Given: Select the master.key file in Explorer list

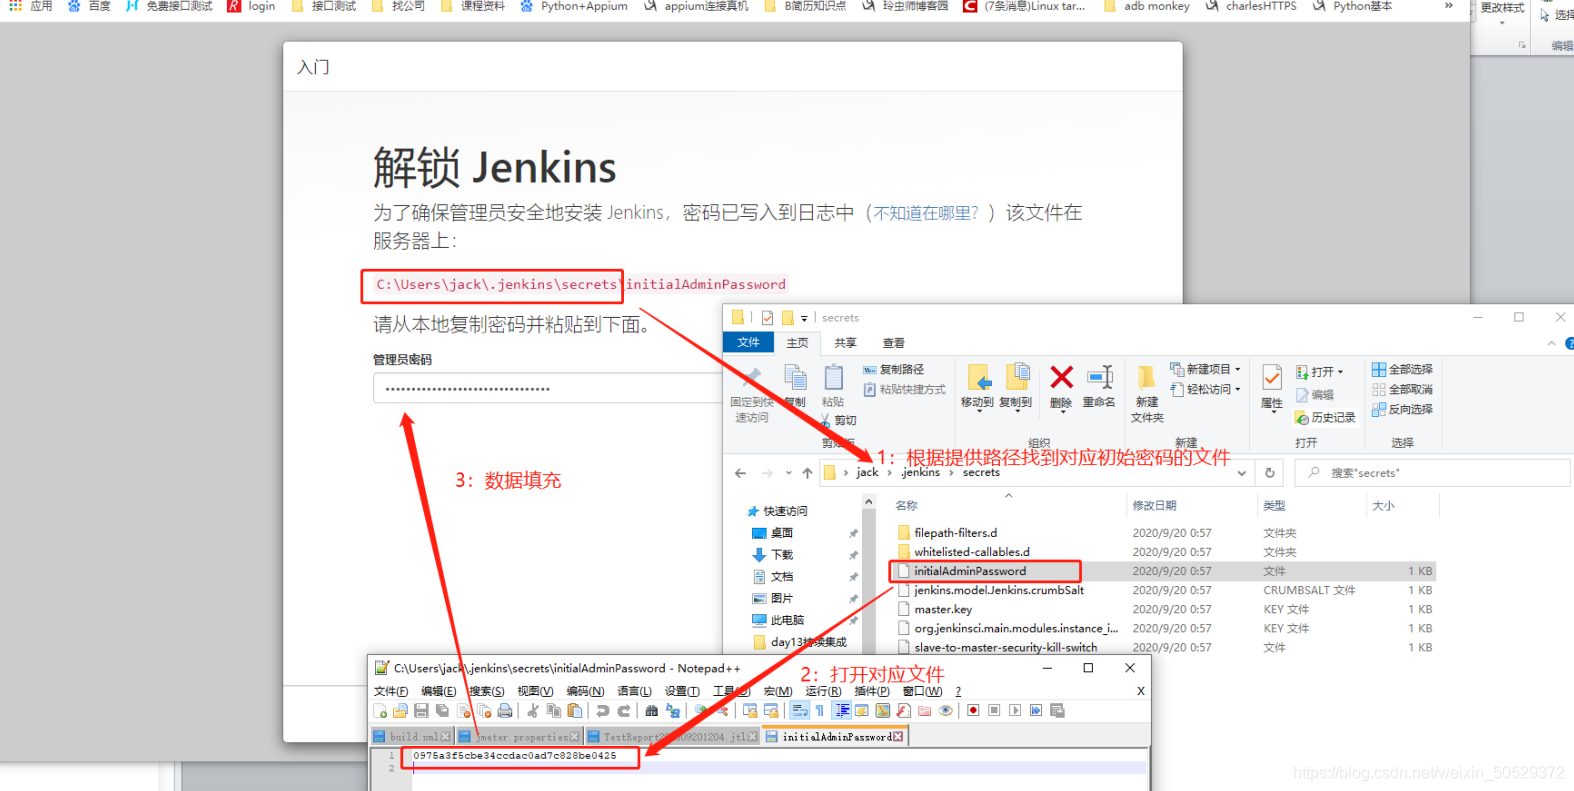Looking at the screenshot, I should click(x=942, y=609).
